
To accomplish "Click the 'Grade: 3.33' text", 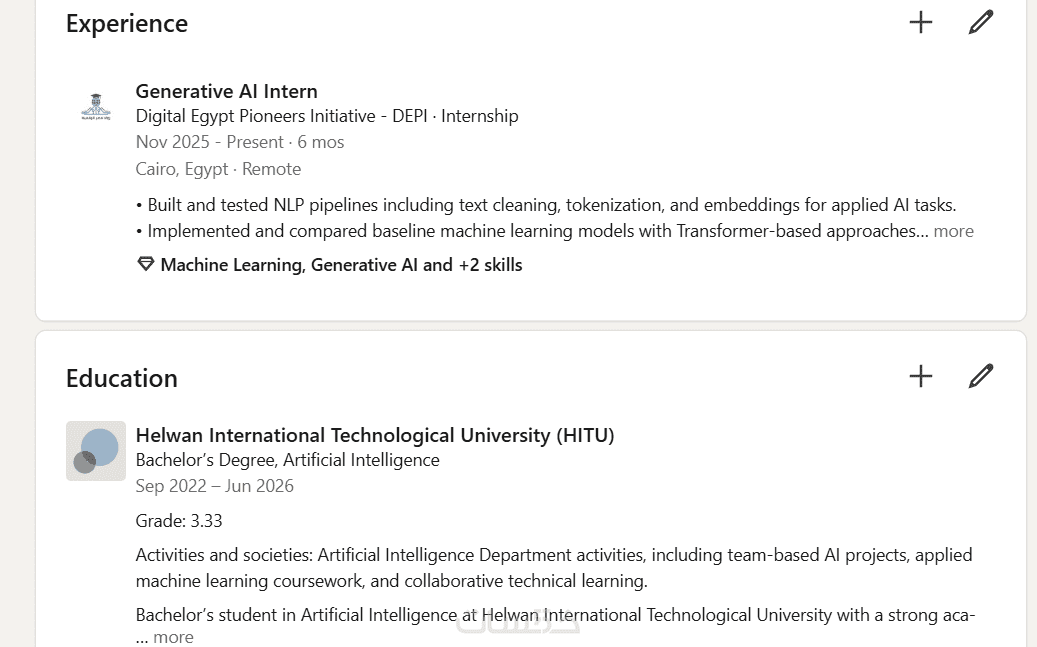I will (x=179, y=521).
